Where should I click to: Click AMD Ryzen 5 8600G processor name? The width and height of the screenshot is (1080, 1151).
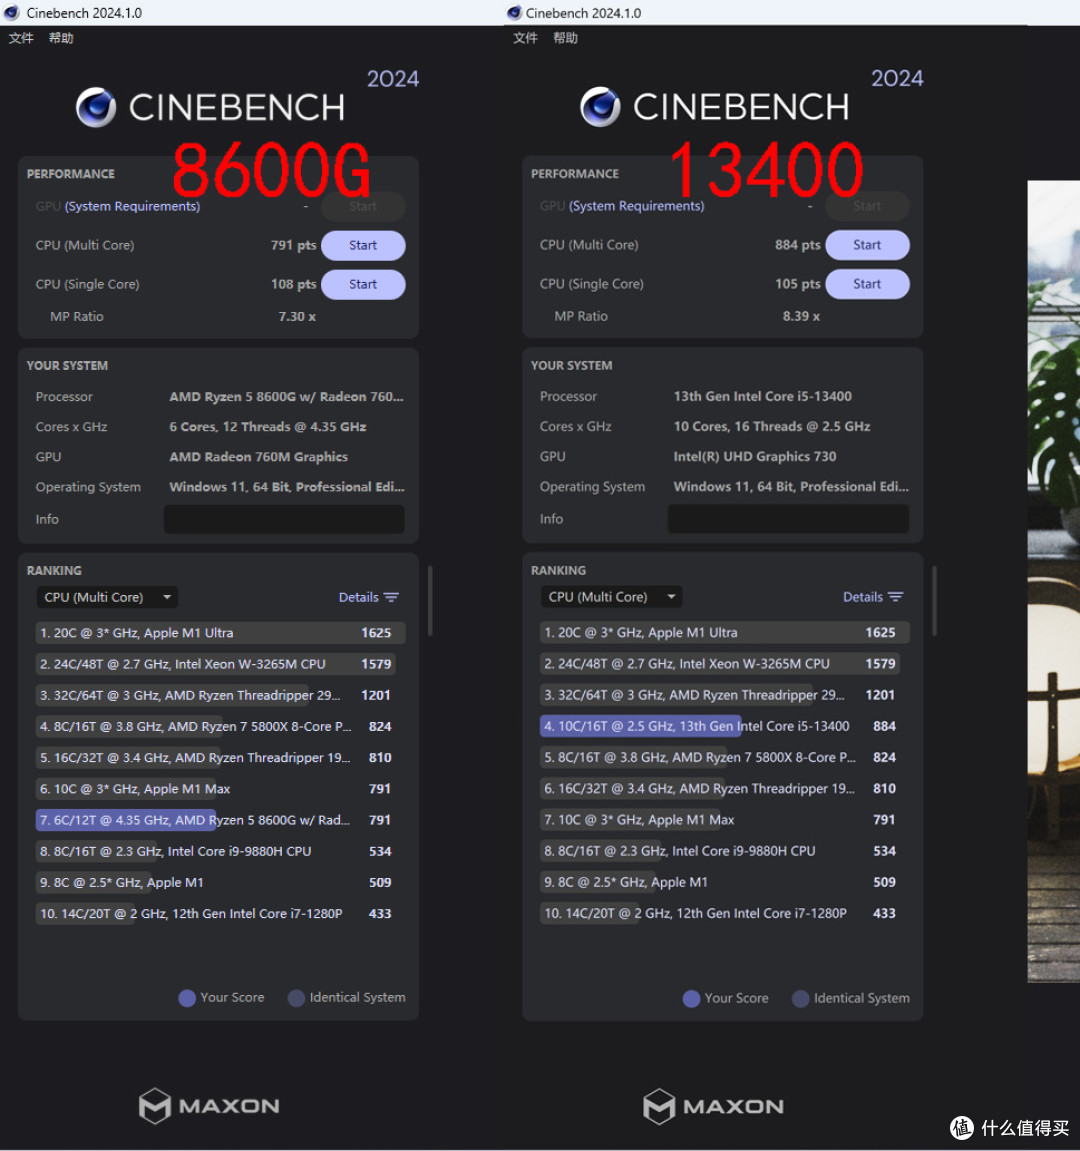[x=286, y=396]
